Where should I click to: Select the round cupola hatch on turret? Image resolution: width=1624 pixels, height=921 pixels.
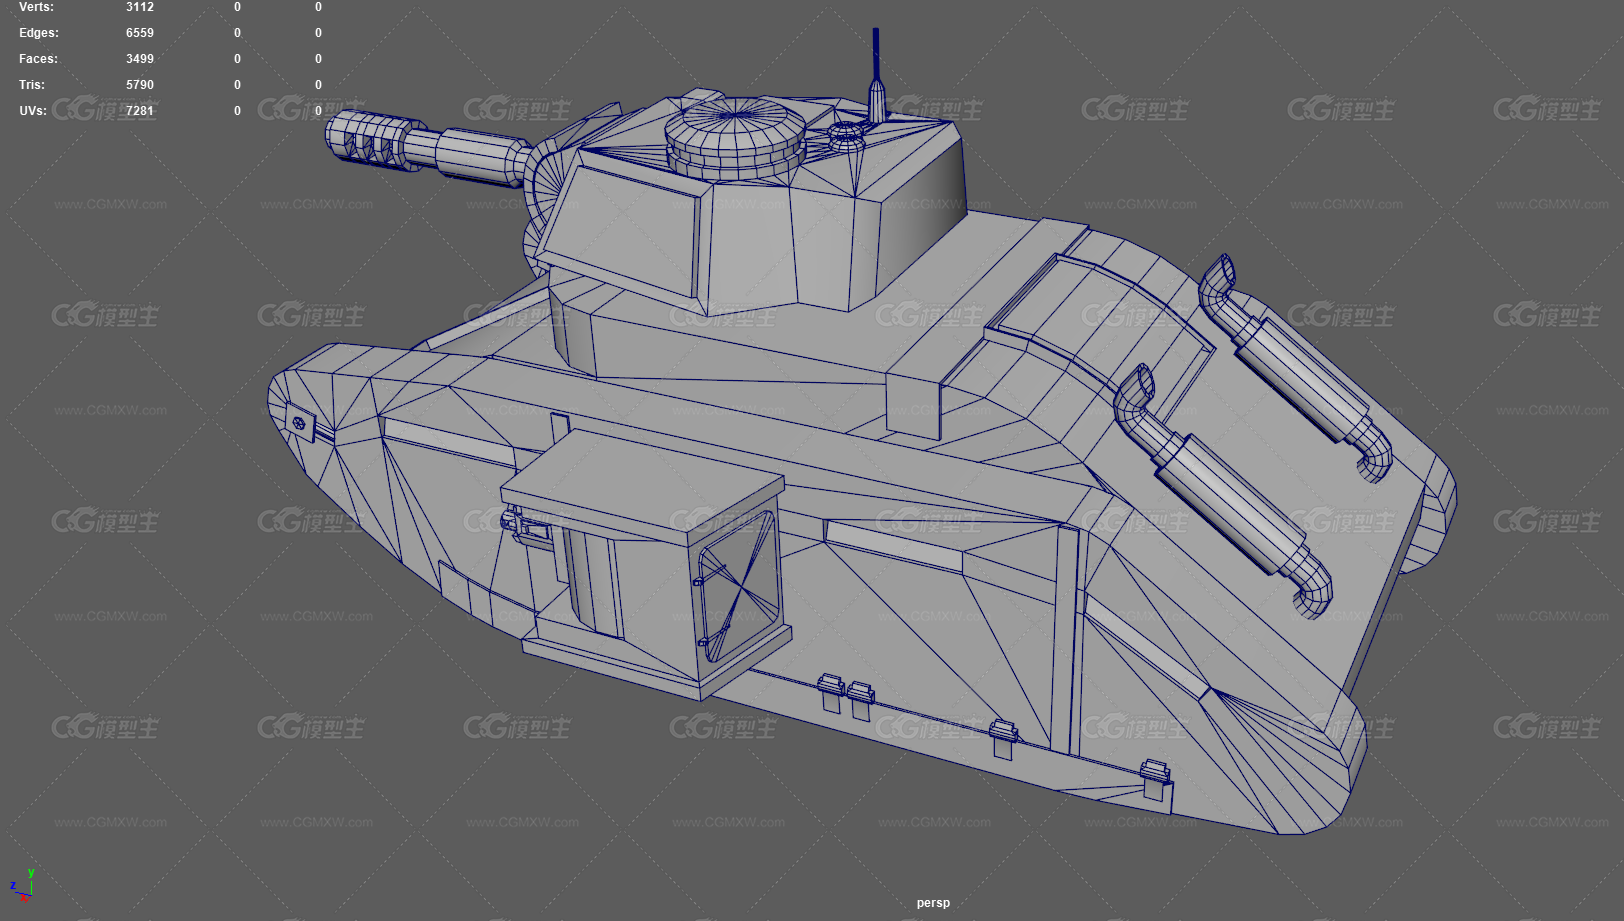[x=735, y=137]
